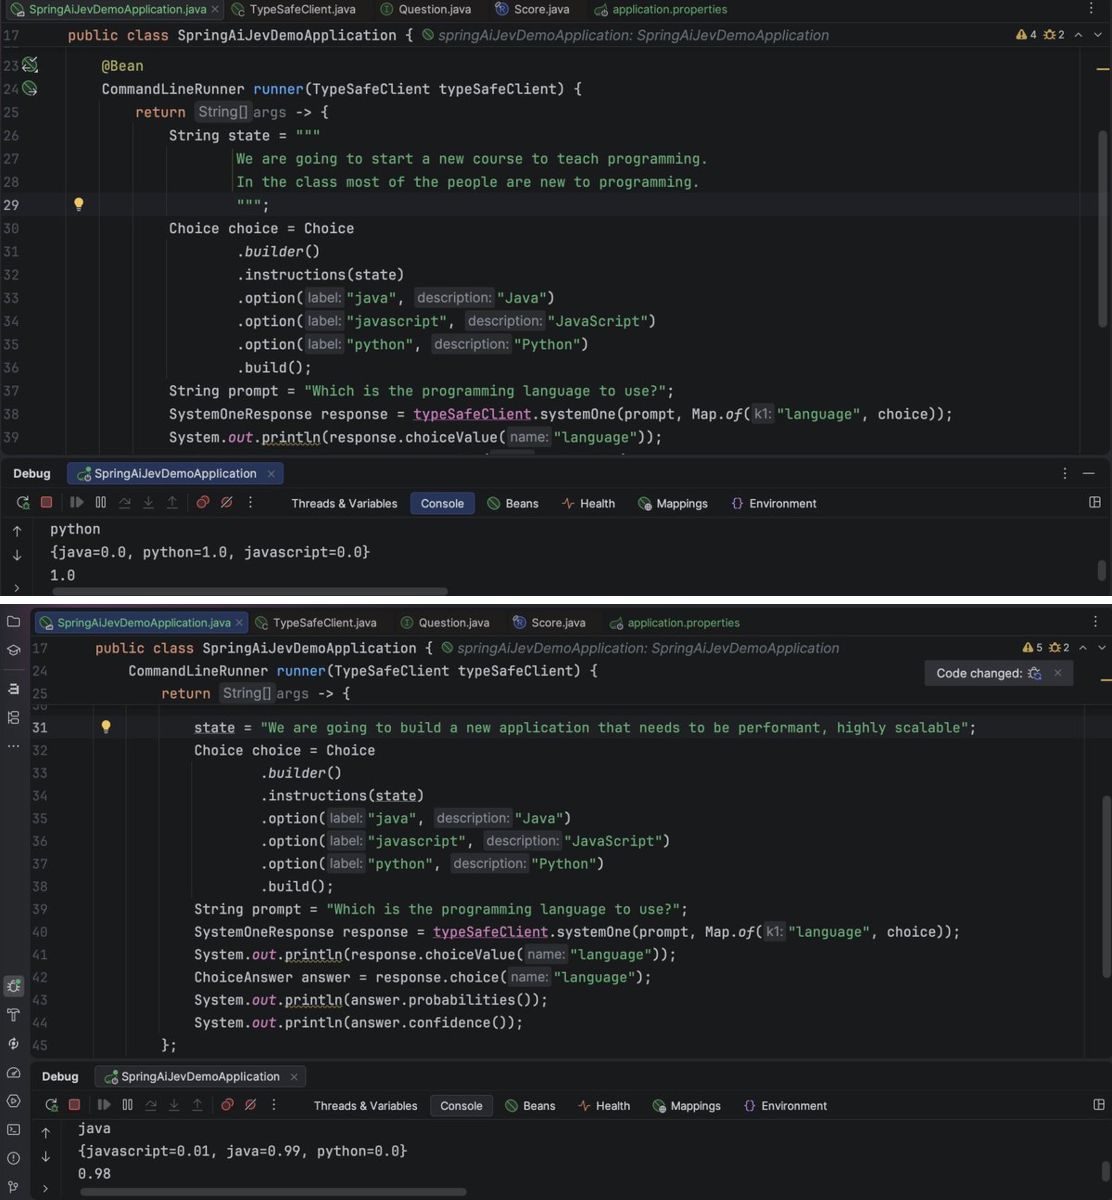Screen dimensions: 1112x1200
Task: View breakpoints in the python-output window
Action: (203, 503)
